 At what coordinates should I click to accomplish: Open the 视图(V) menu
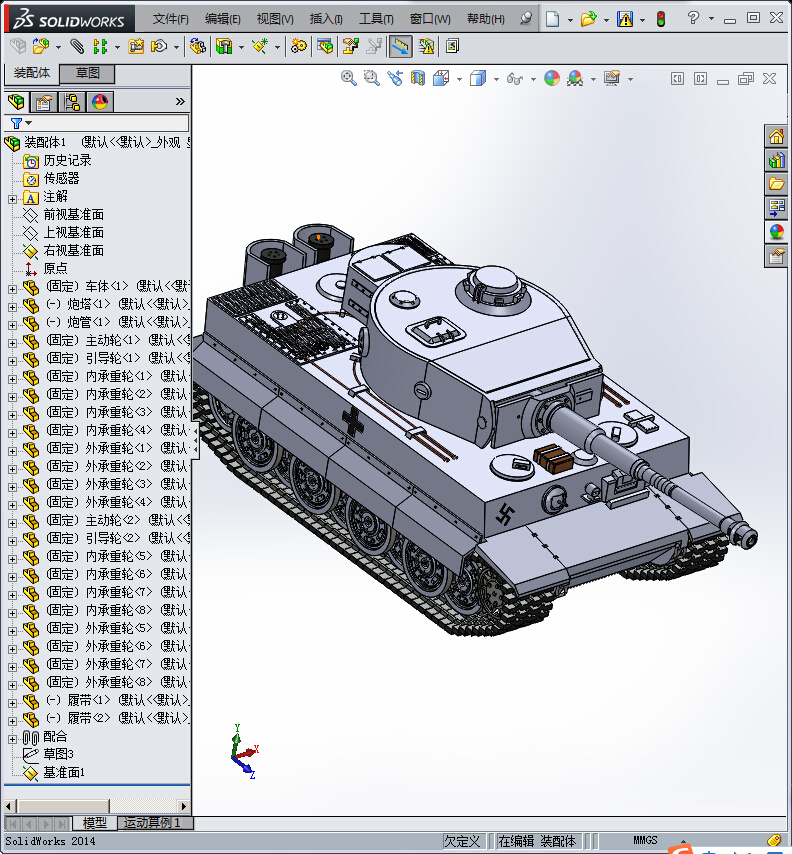[275, 19]
